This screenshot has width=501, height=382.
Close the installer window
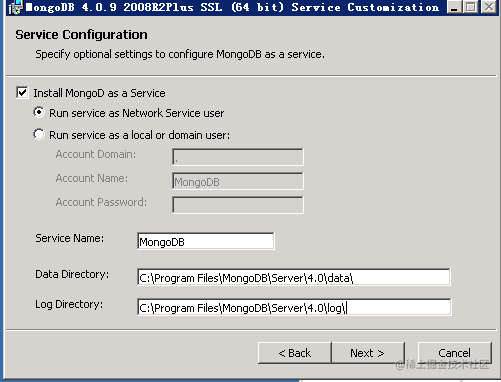point(489,7)
